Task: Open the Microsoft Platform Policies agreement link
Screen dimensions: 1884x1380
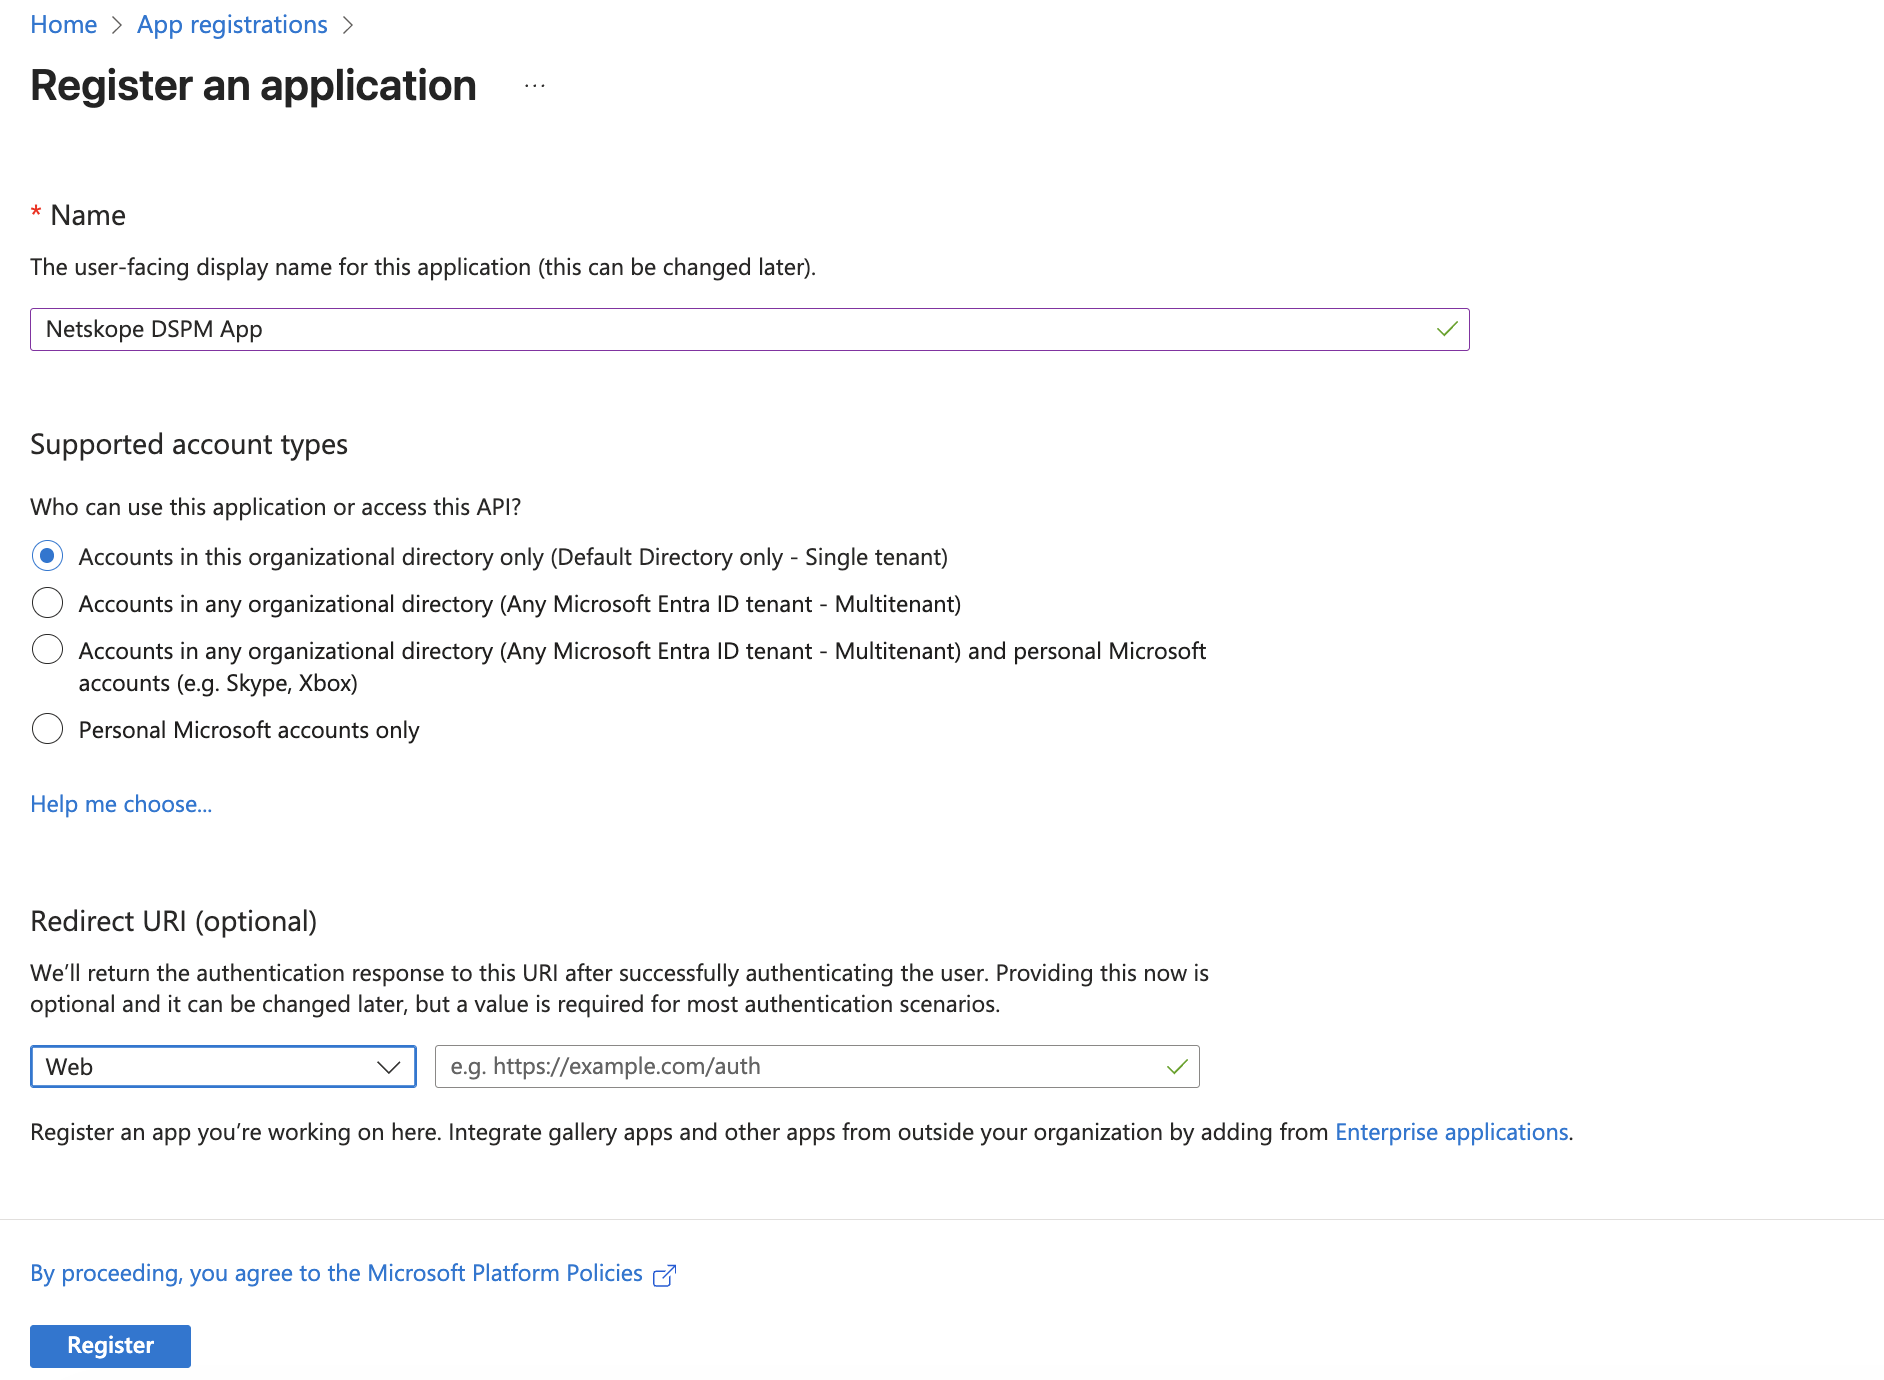Action: coord(336,1273)
